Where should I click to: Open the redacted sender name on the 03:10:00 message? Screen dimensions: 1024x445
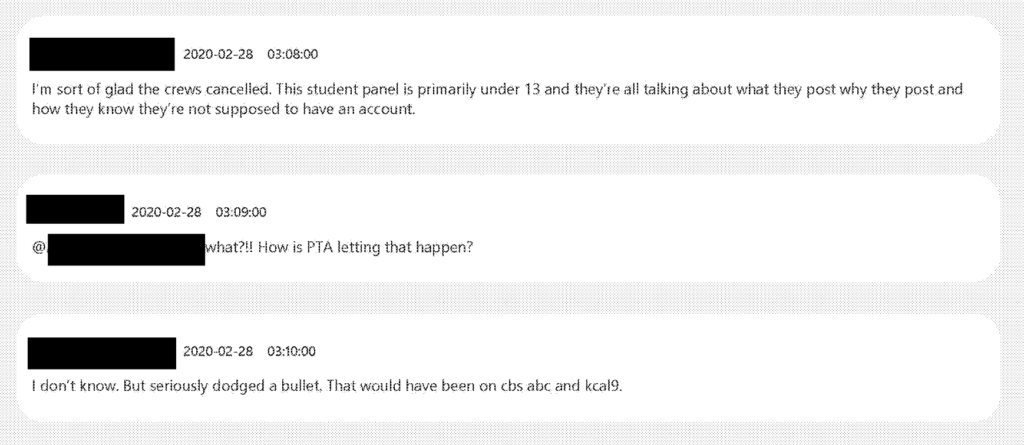(x=102, y=351)
